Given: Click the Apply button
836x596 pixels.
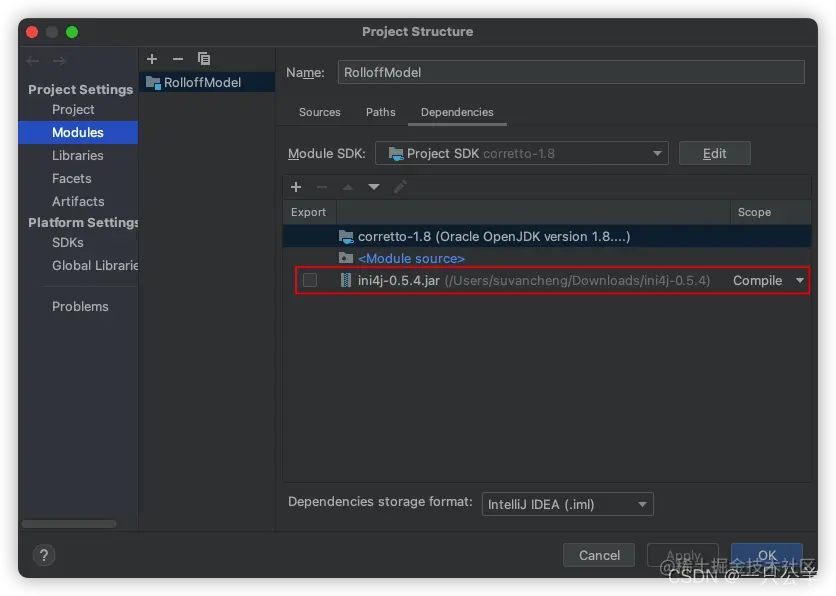Looking at the screenshot, I should point(683,555).
